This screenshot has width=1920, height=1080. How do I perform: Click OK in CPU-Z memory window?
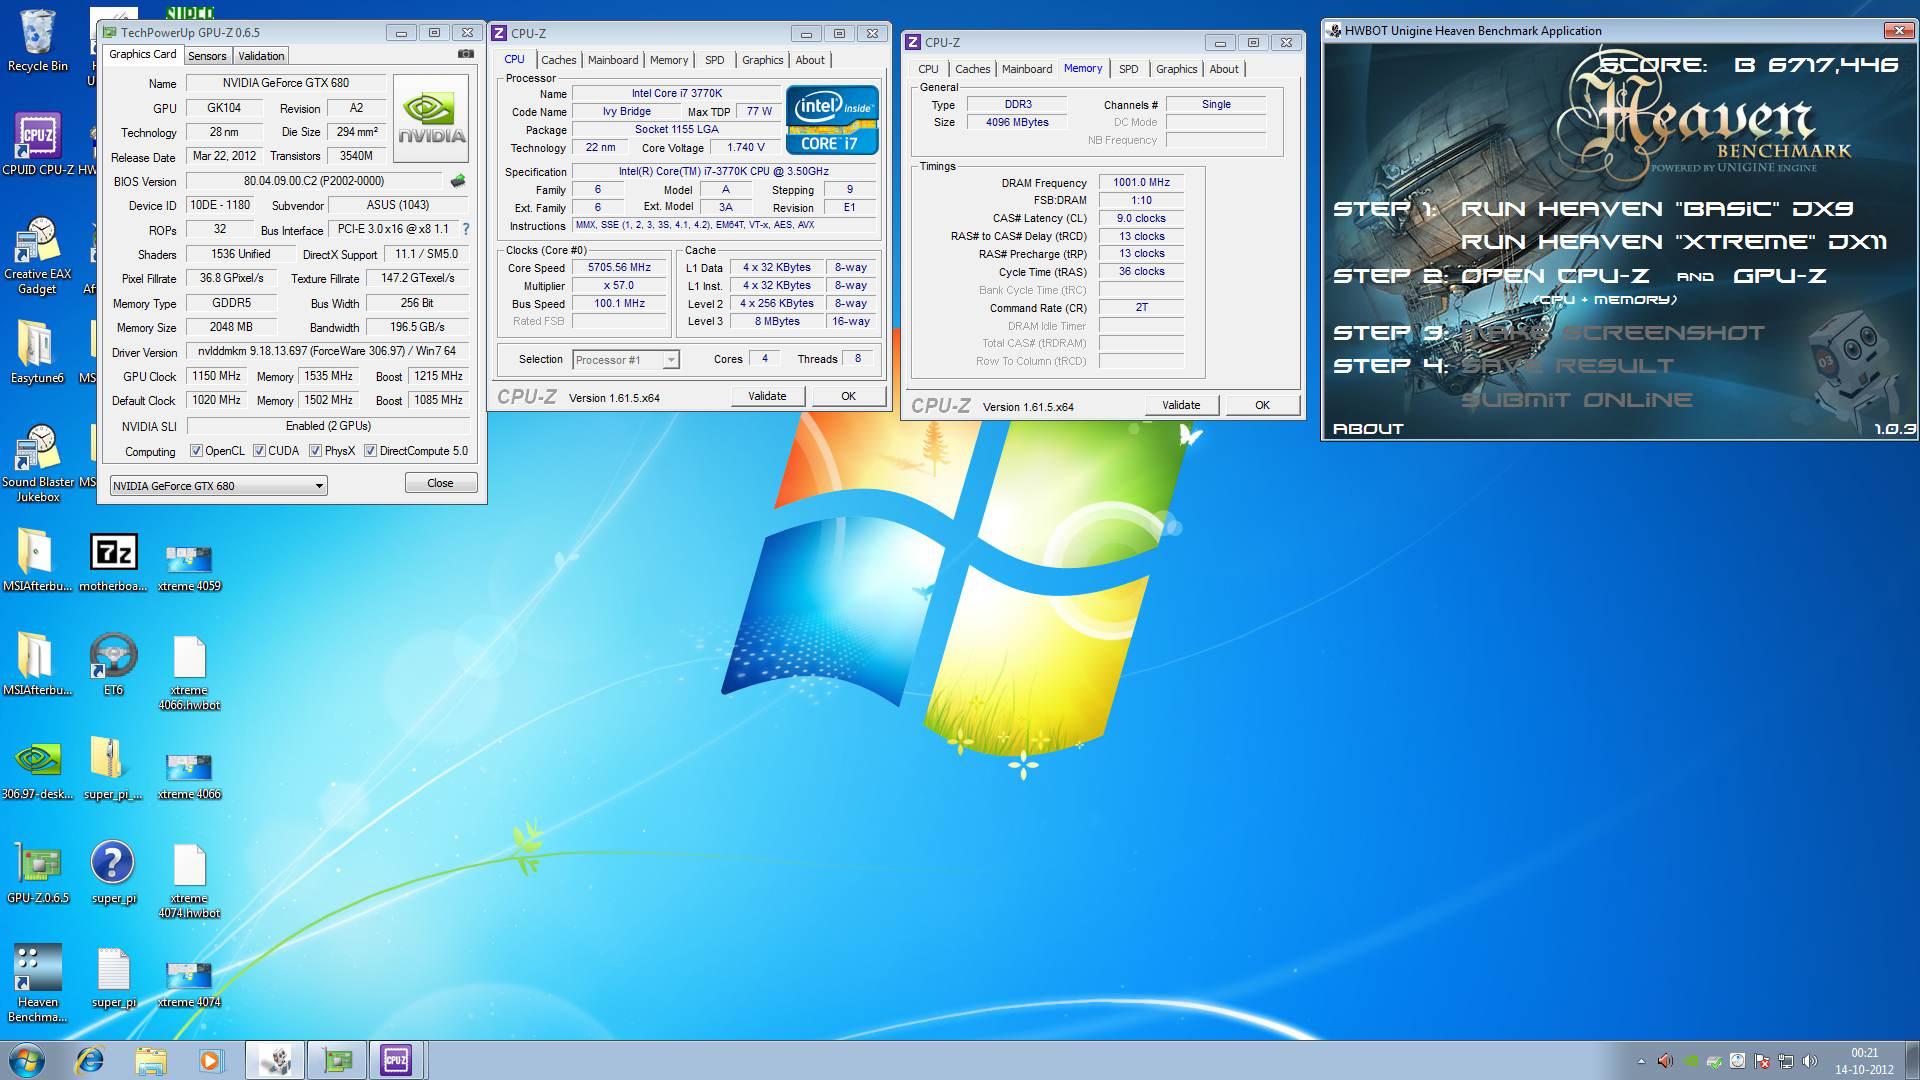pyautogui.click(x=1262, y=405)
